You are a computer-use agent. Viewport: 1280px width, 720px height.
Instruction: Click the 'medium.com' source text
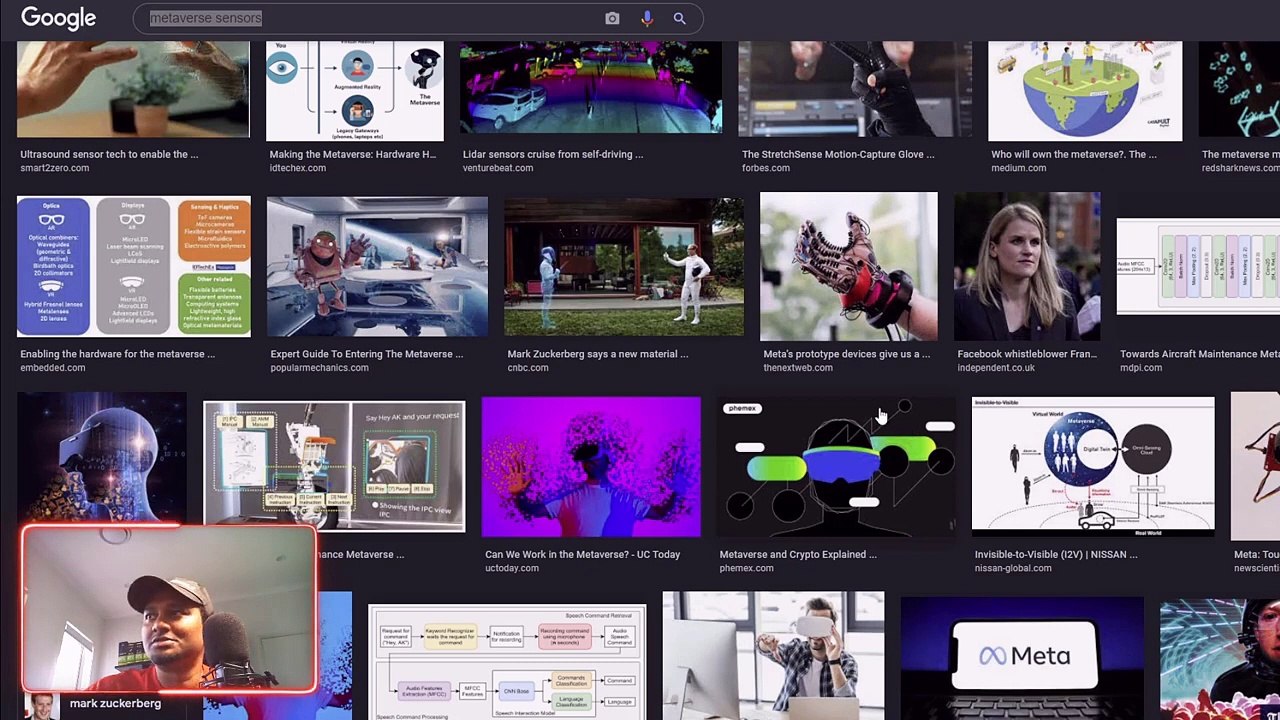tap(1018, 168)
